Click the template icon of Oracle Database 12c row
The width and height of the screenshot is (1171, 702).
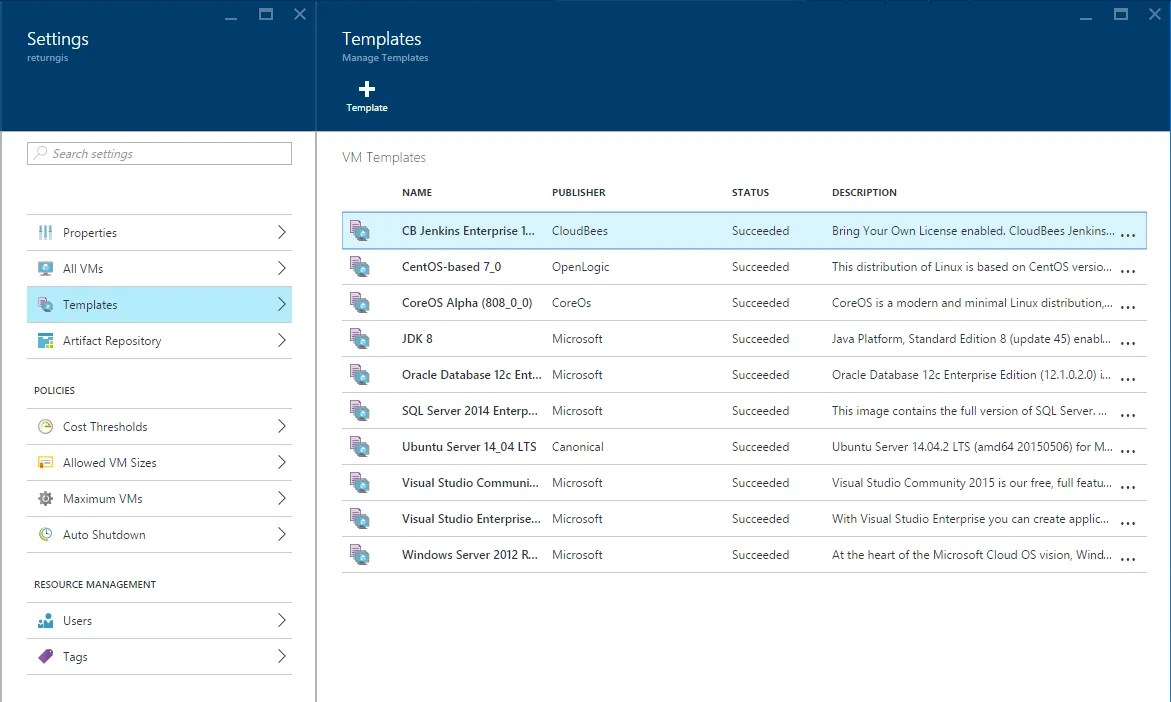(360, 373)
